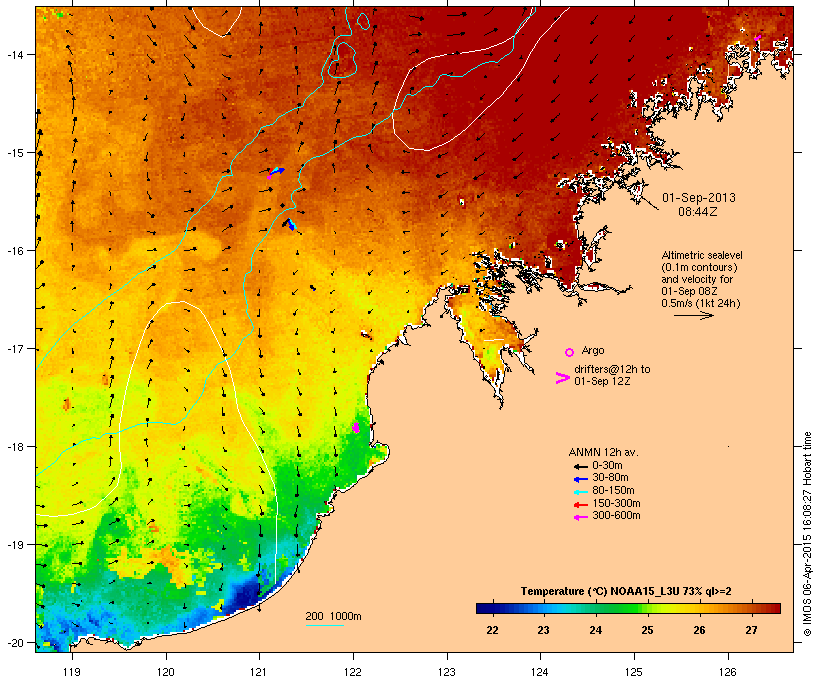Click the longitude label '124'

click(540, 672)
